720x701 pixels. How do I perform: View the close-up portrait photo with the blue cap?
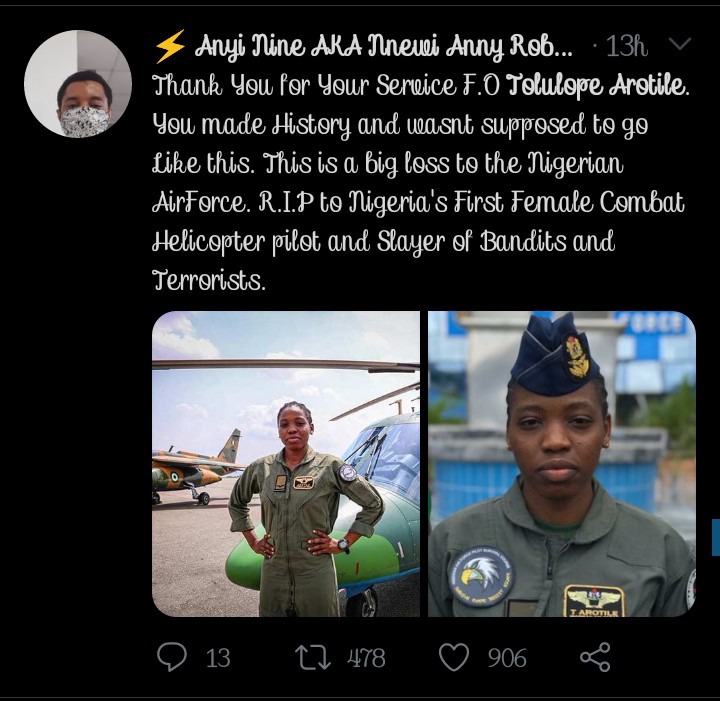pyautogui.click(x=562, y=464)
